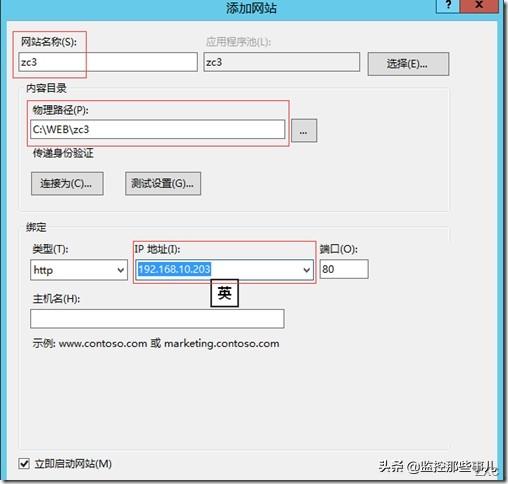Click the 主机名(H): label
508x484 pixels.
pyautogui.click(x=56, y=298)
